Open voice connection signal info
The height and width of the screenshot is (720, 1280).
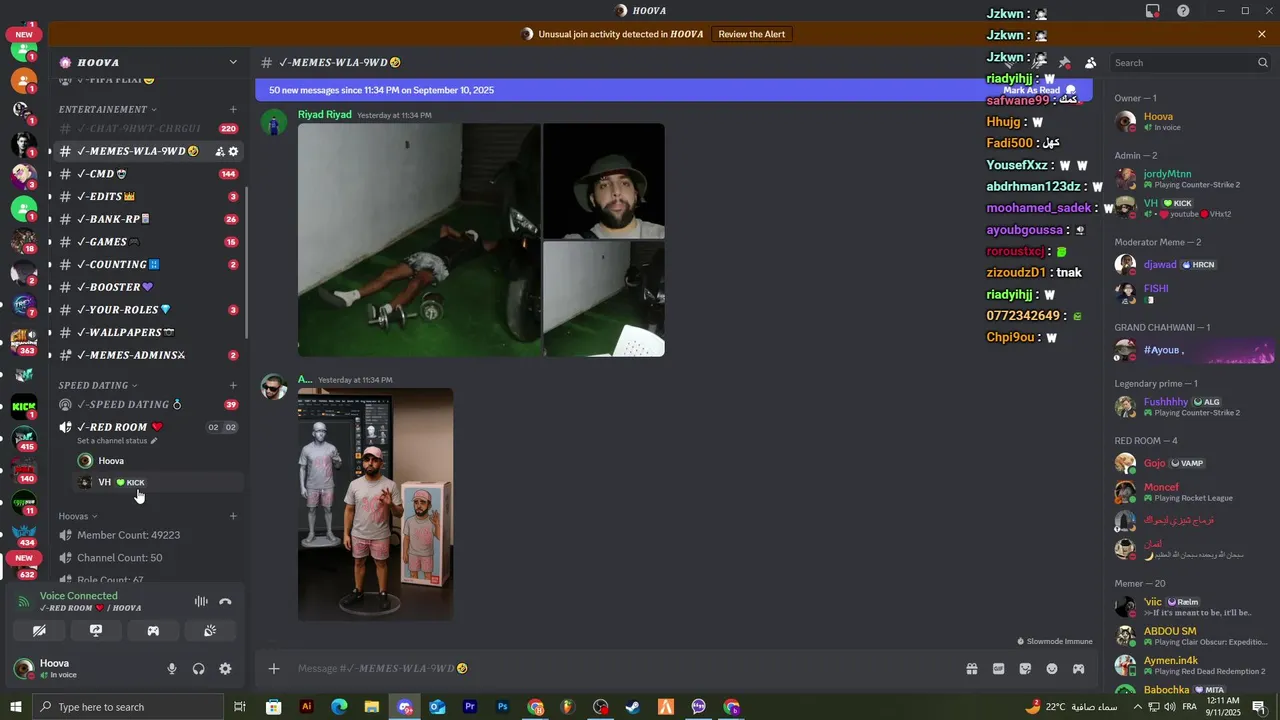pos(24,602)
